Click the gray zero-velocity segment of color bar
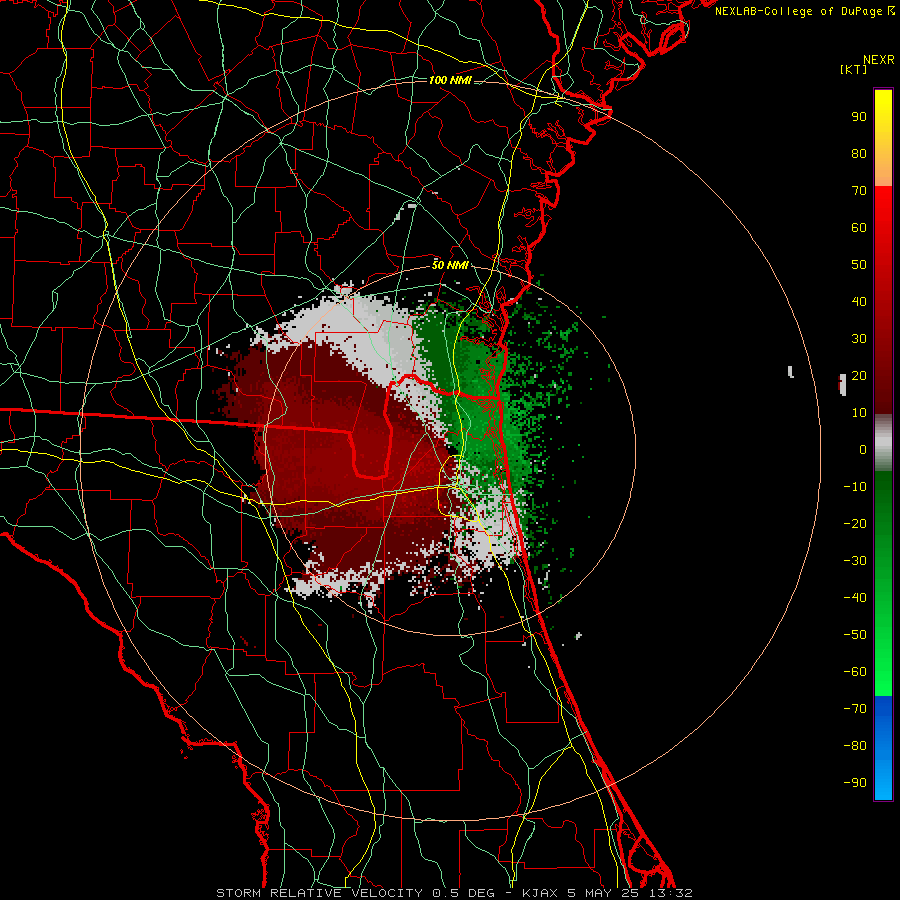 [x=883, y=442]
